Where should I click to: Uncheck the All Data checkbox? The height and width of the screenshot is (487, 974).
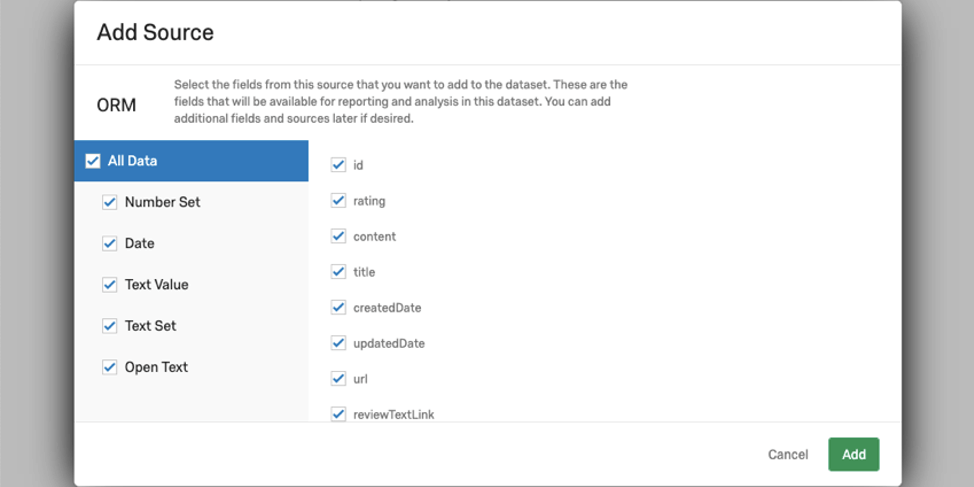tap(93, 161)
